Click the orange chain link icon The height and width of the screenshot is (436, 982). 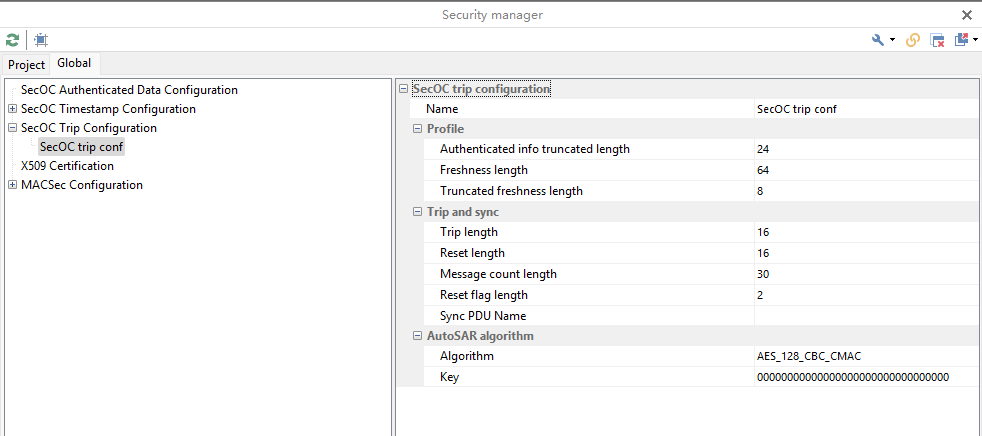coord(912,40)
